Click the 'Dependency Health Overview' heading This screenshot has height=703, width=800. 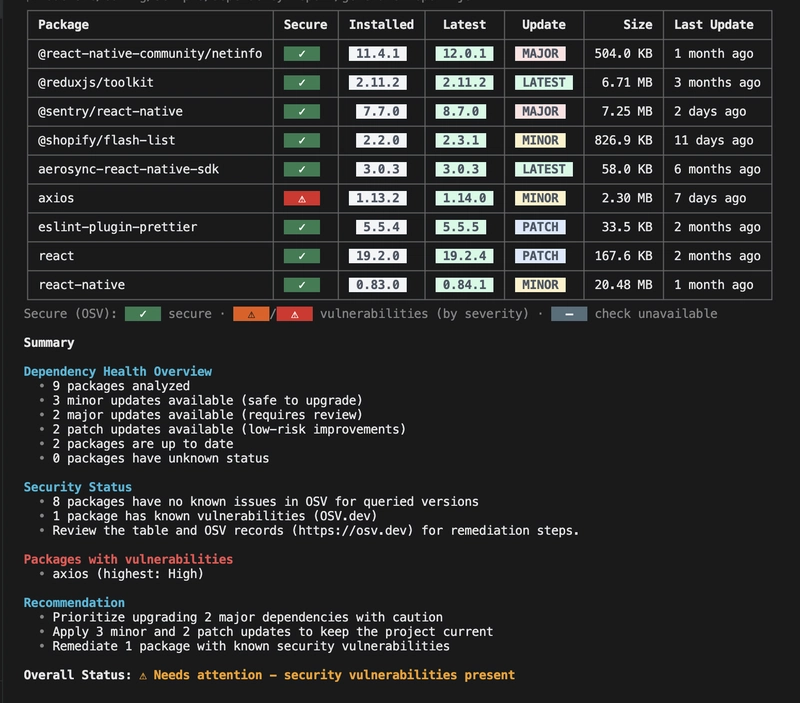point(118,371)
